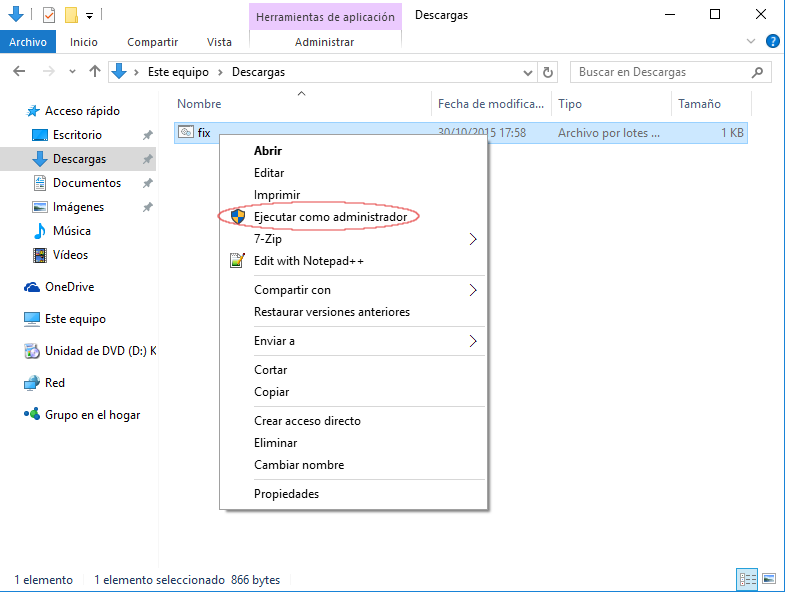
Task: Open the Vista ribbon tab
Action: [x=219, y=42]
